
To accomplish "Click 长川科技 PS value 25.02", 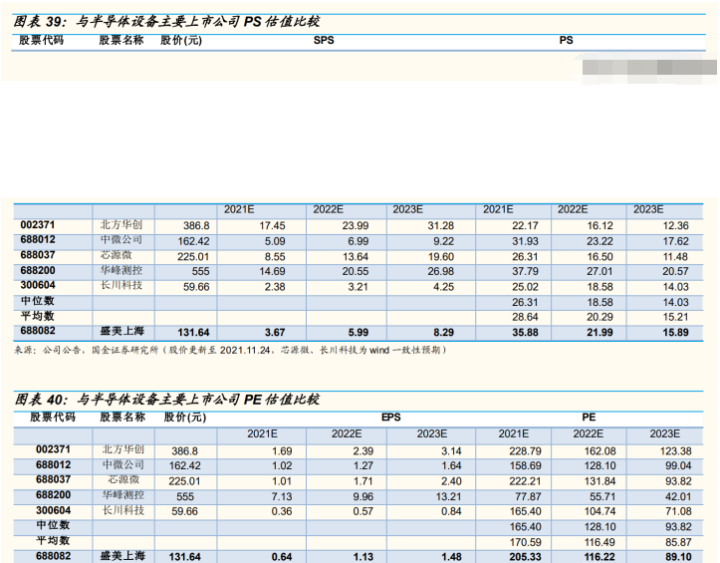I will (525, 287).
